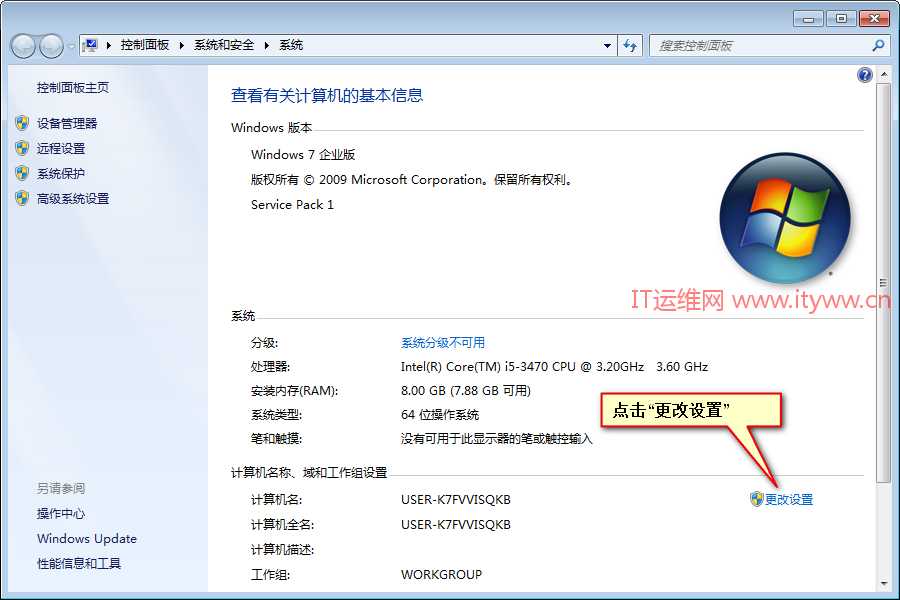Click the Windows logo image

tap(785, 218)
